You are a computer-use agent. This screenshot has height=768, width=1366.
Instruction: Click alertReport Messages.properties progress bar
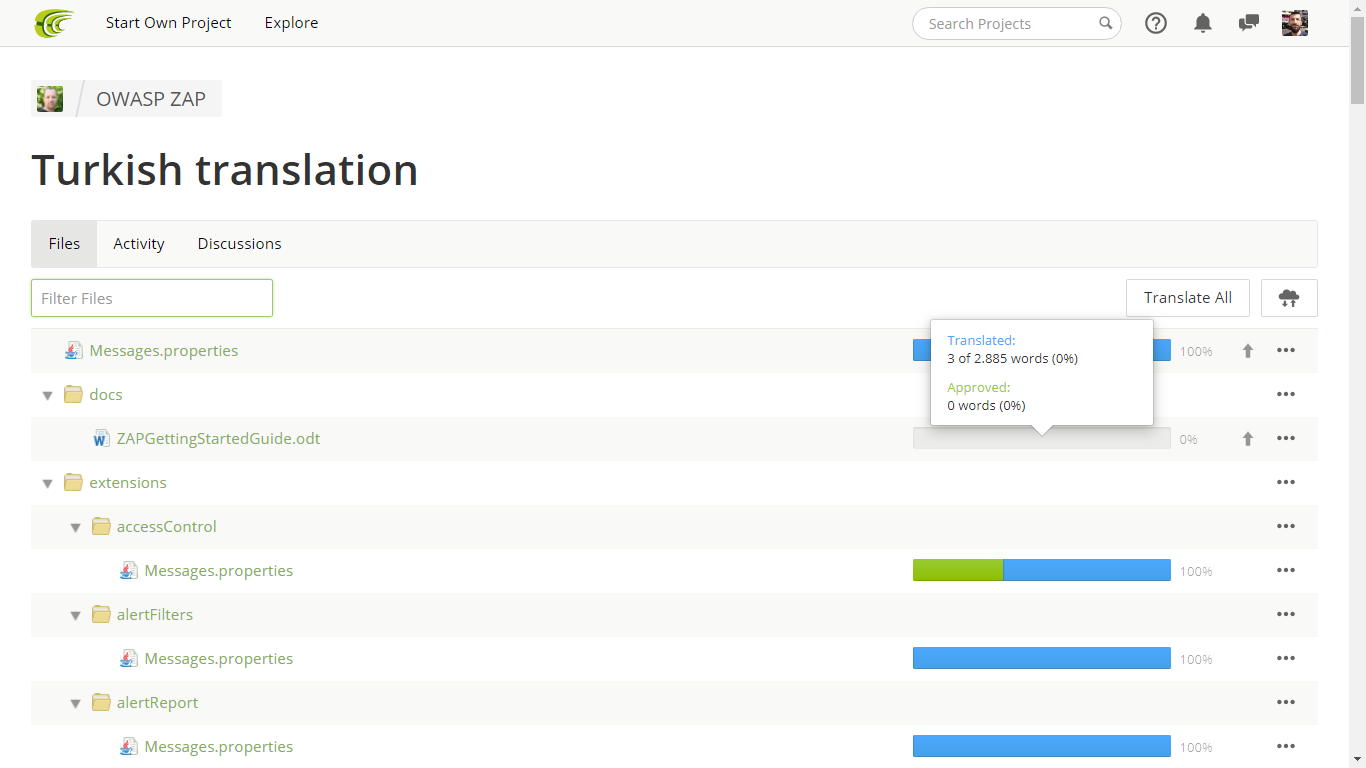pos(1042,747)
